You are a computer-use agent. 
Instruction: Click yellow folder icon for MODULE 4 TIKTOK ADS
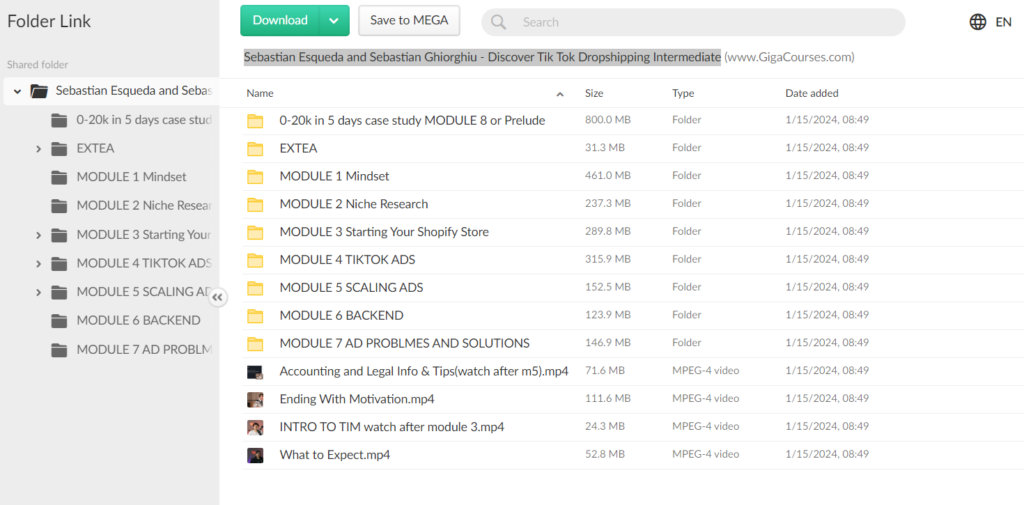[x=255, y=260]
